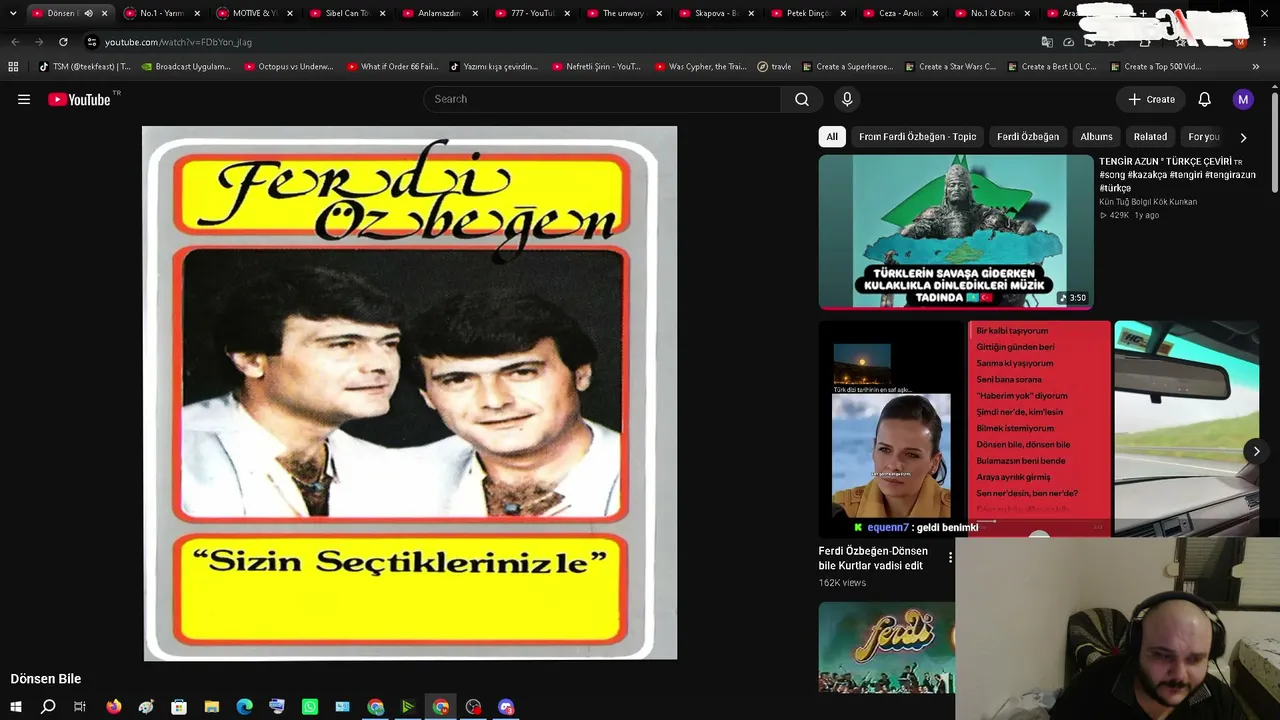
Task: Open Microsoft Store from the taskbar
Action: pyautogui.click(x=179, y=707)
